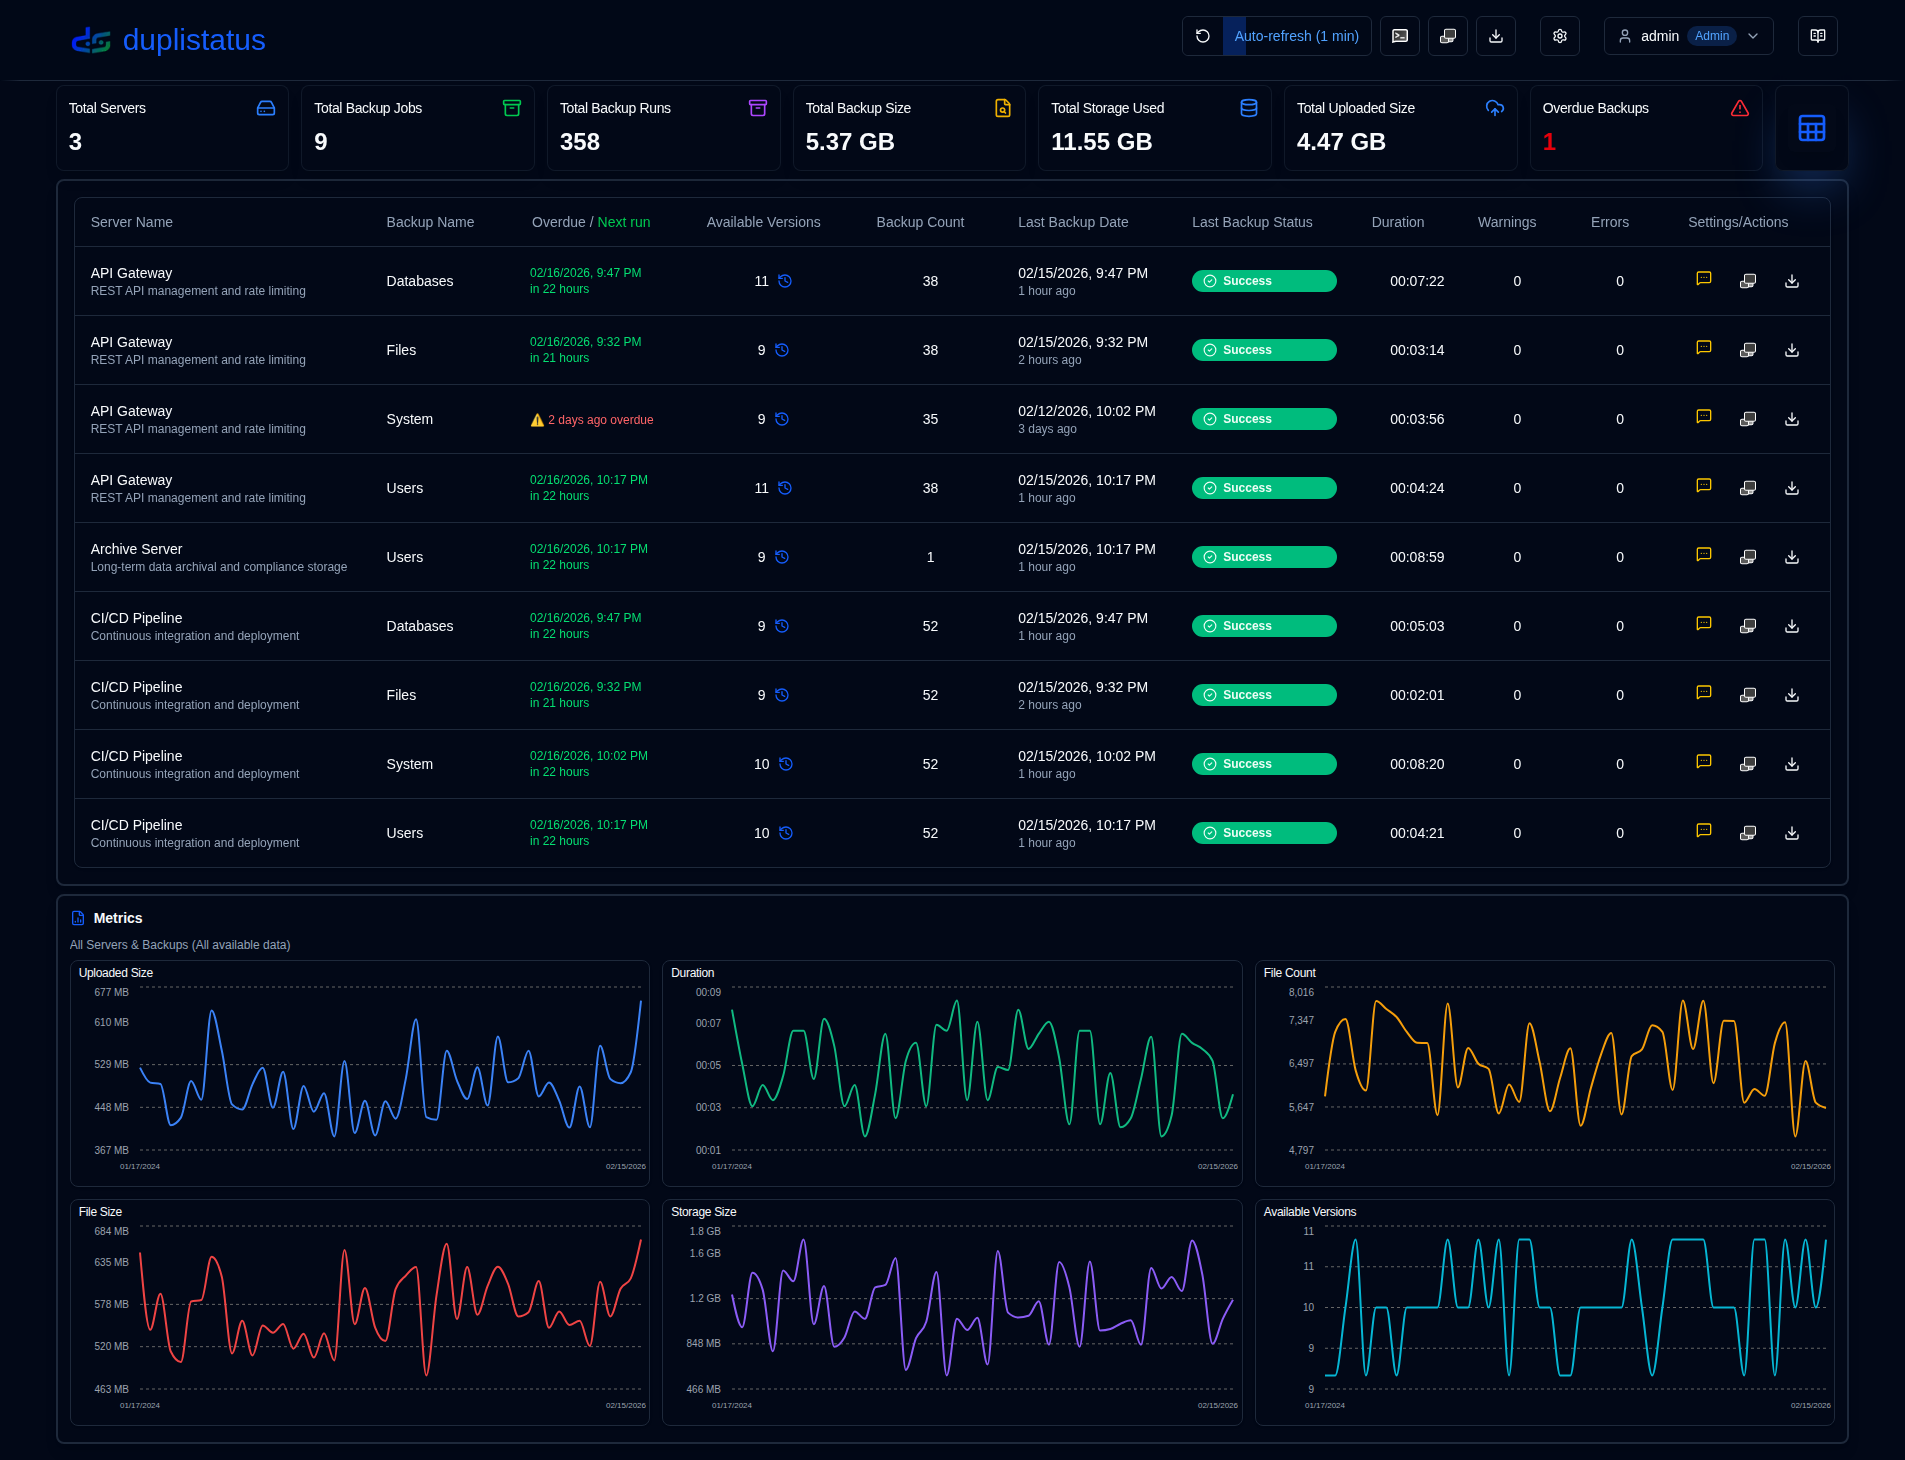Screen dimensions: 1905x1460
Task: Open the admin user dropdown
Action: (x=1687, y=36)
